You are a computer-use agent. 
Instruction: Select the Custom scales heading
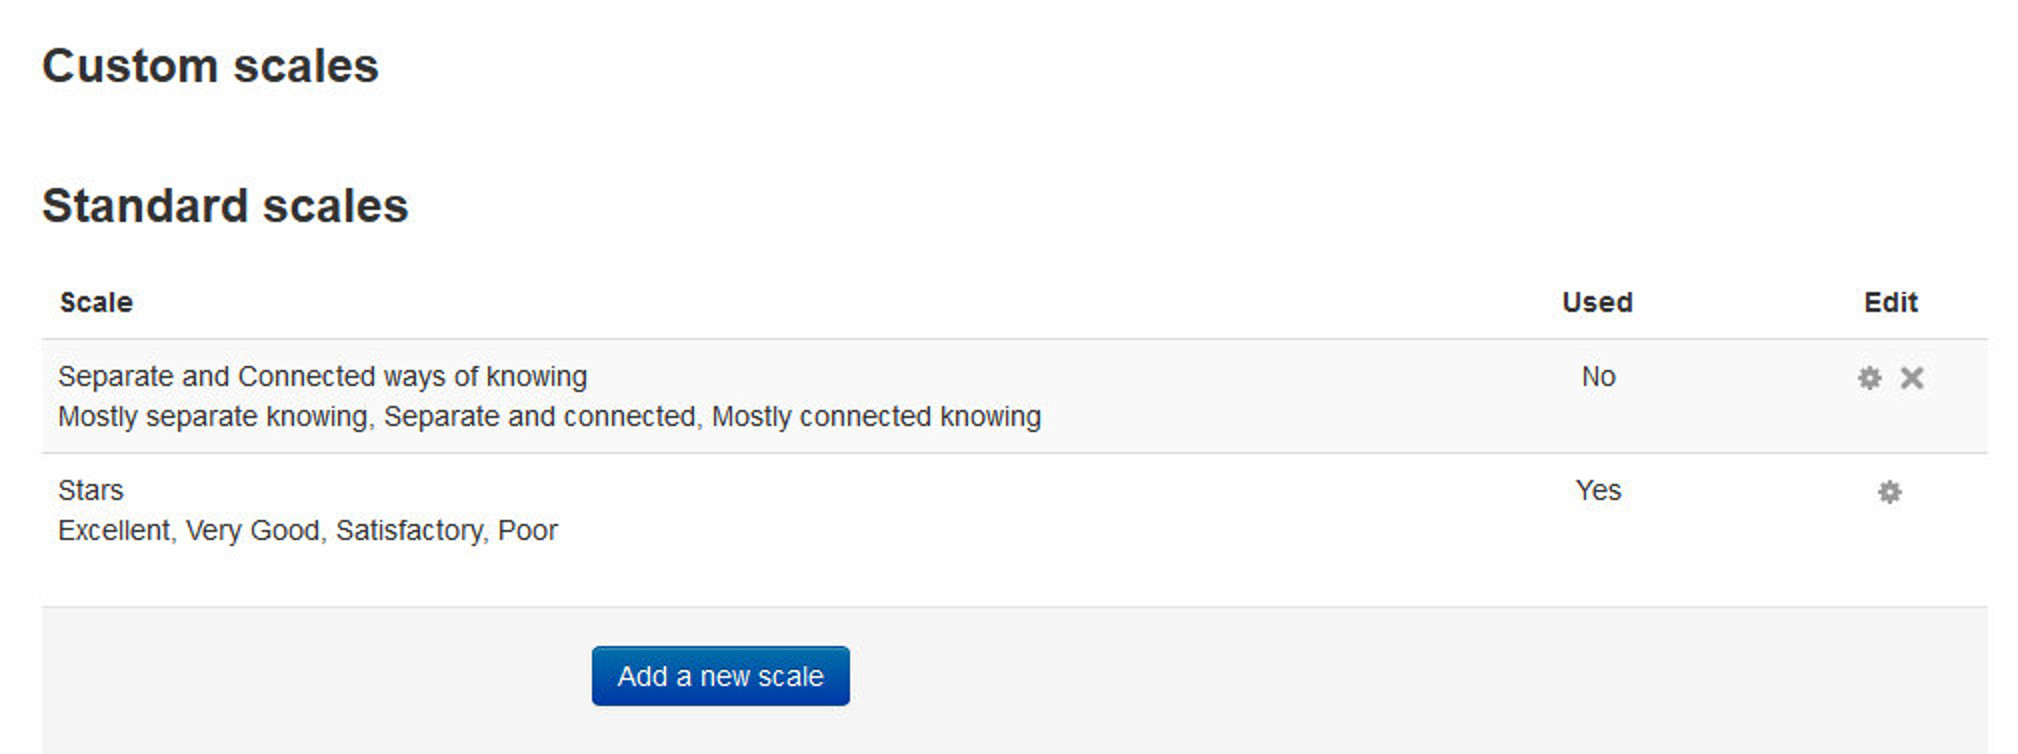click(x=210, y=66)
